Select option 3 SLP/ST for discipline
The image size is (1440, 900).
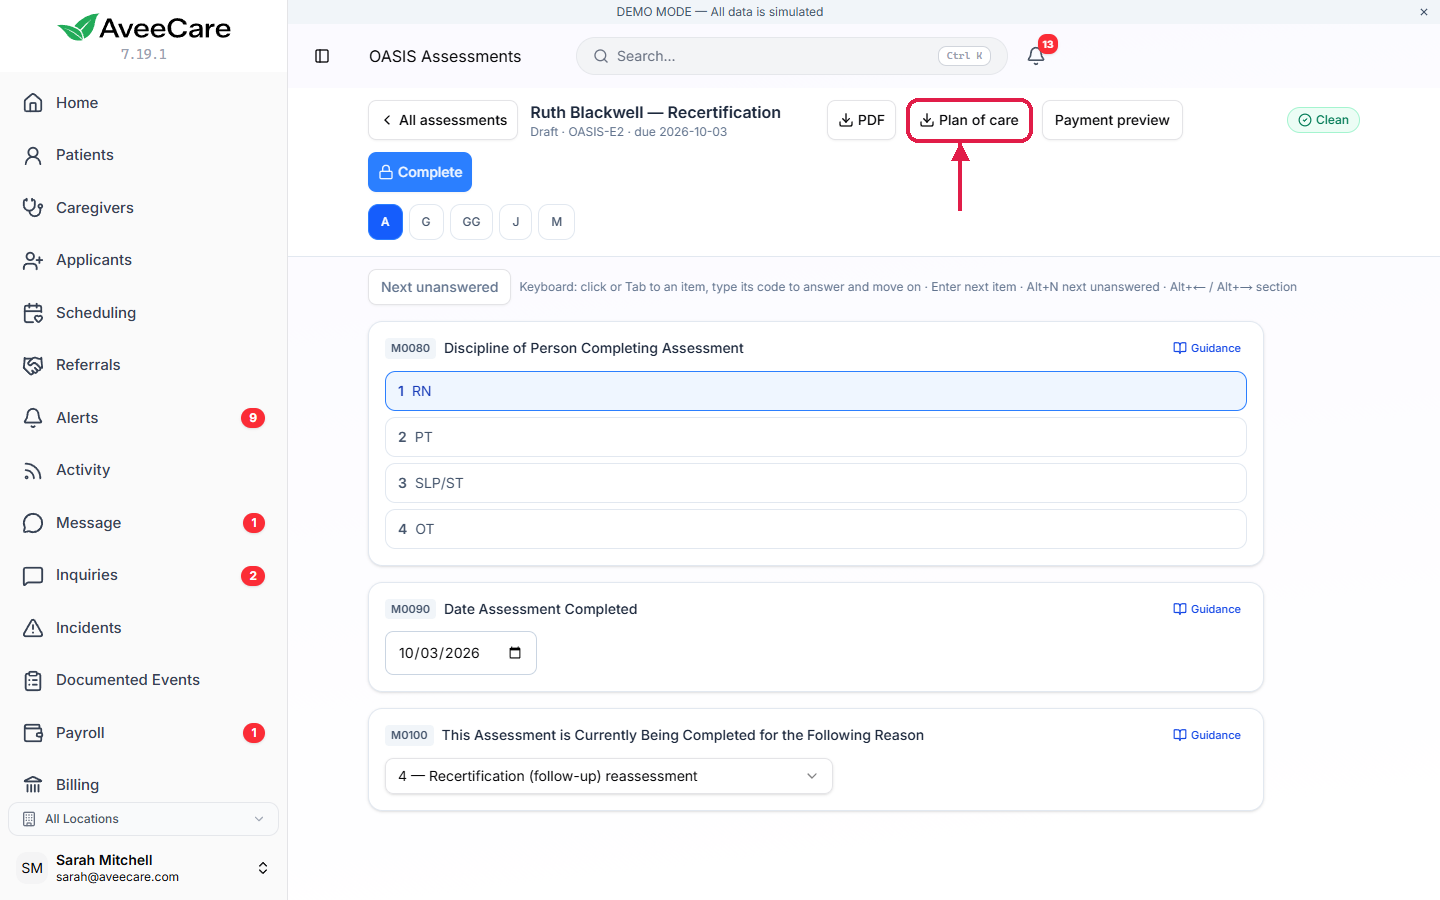(816, 483)
